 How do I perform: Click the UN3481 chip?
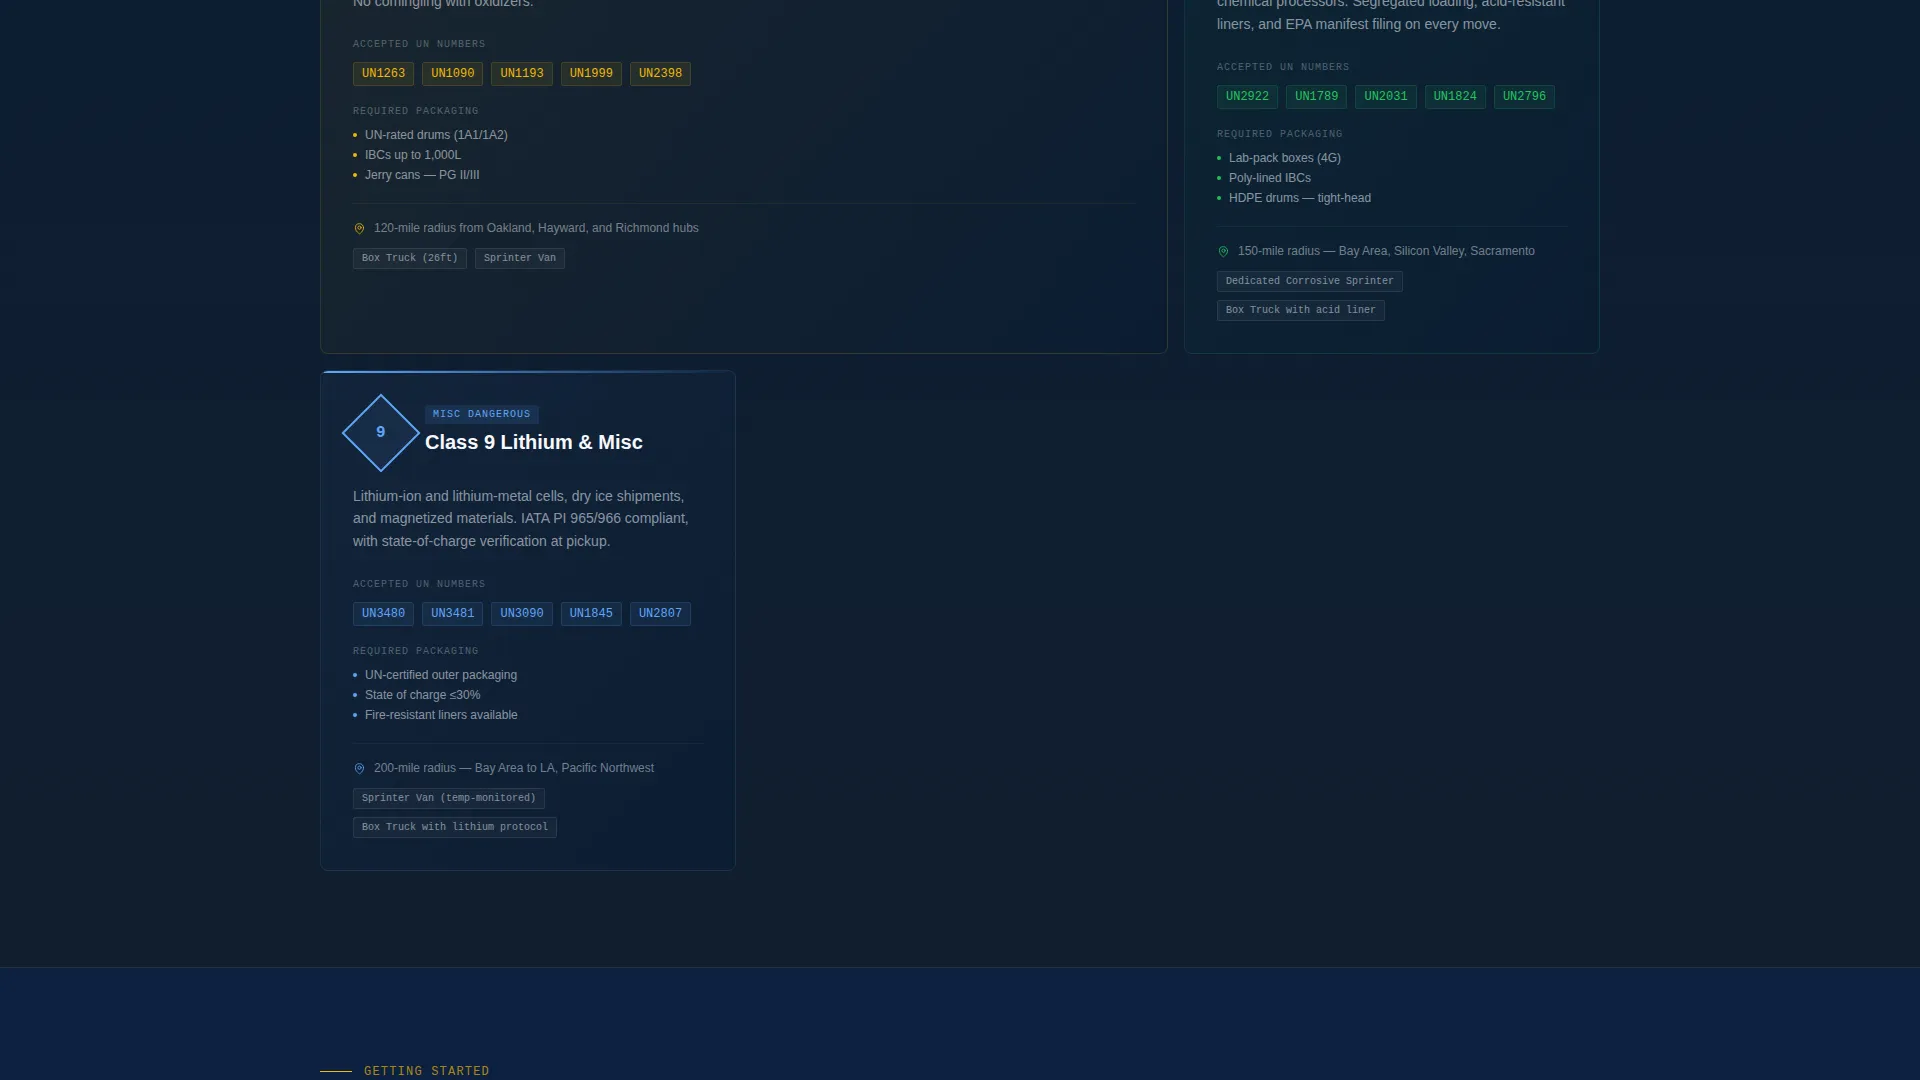coord(452,614)
